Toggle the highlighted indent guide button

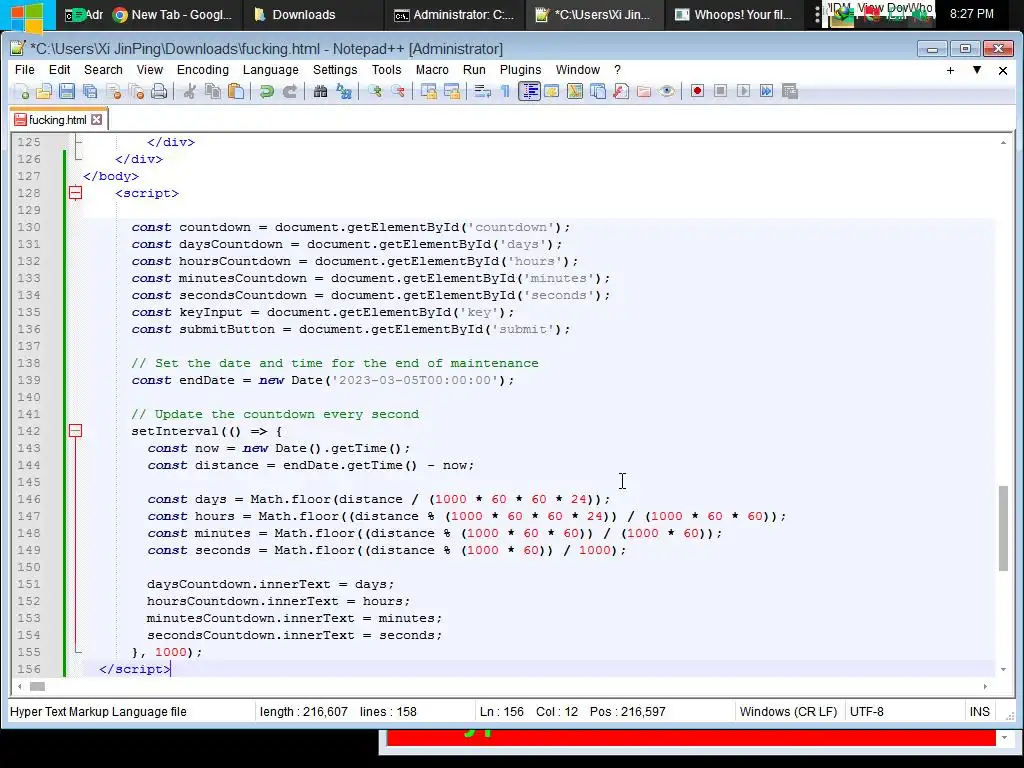point(529,91)
